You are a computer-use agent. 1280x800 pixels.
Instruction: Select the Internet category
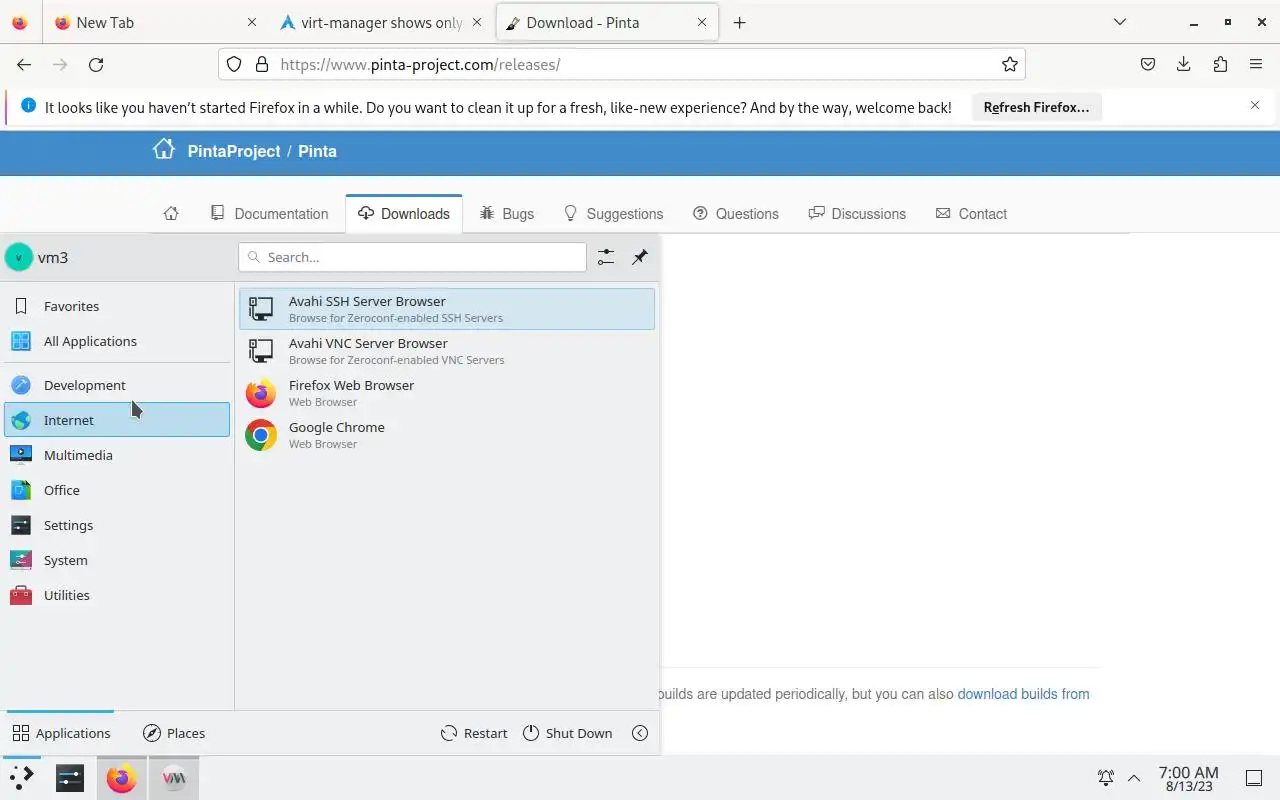click(117, 420)
